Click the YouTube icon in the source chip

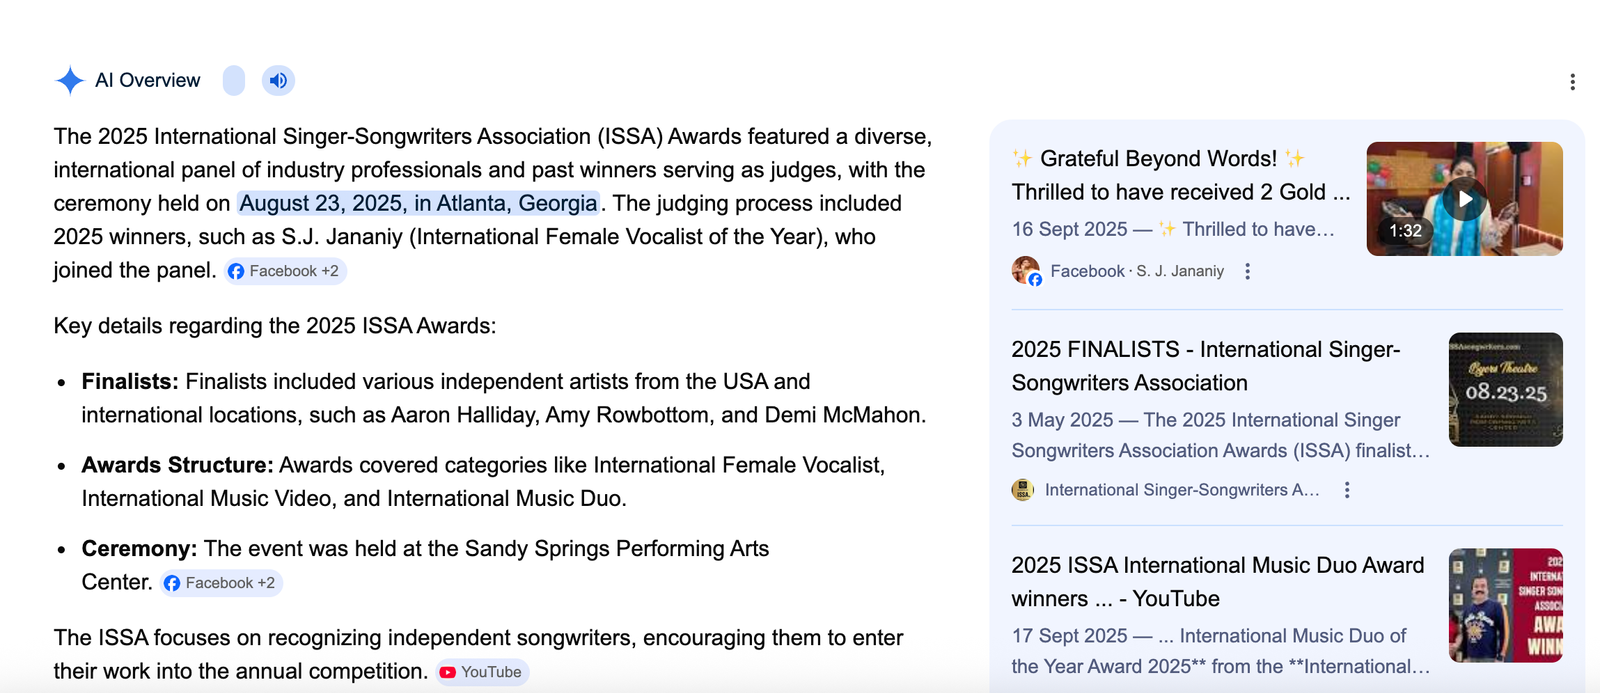click(x=448, y=672)
